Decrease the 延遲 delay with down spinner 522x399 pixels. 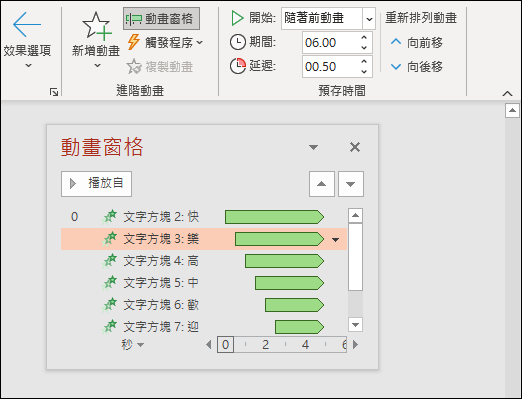pos(364,72)
